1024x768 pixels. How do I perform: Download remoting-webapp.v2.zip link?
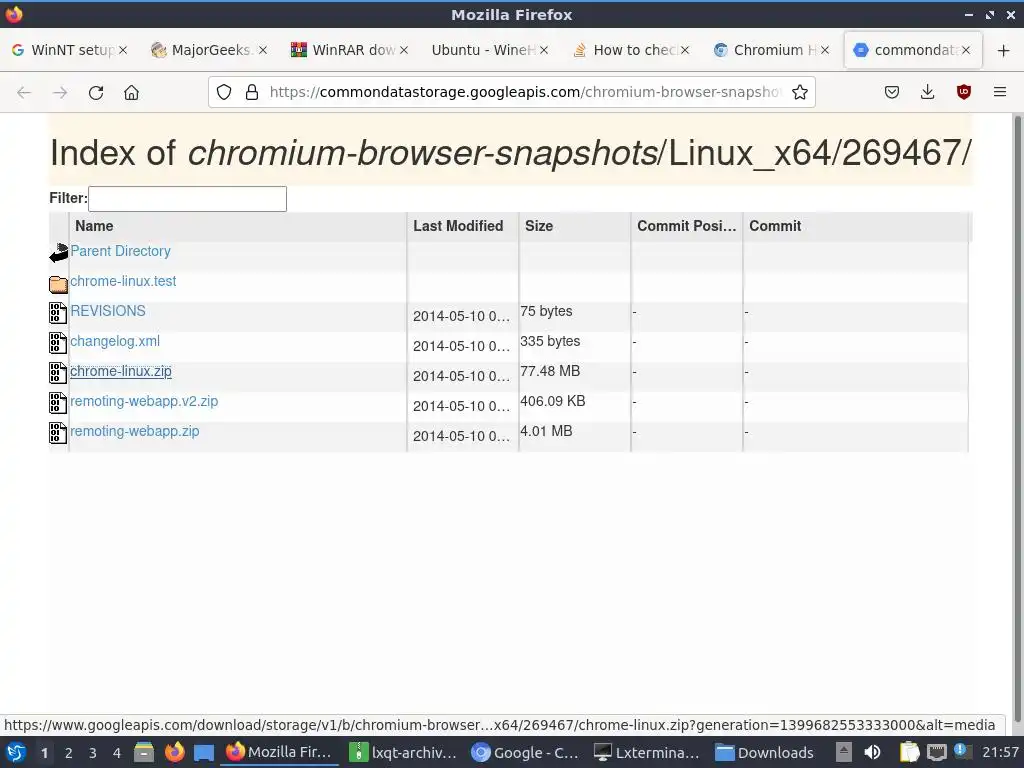pyautogui.click(x=144, y=401)
